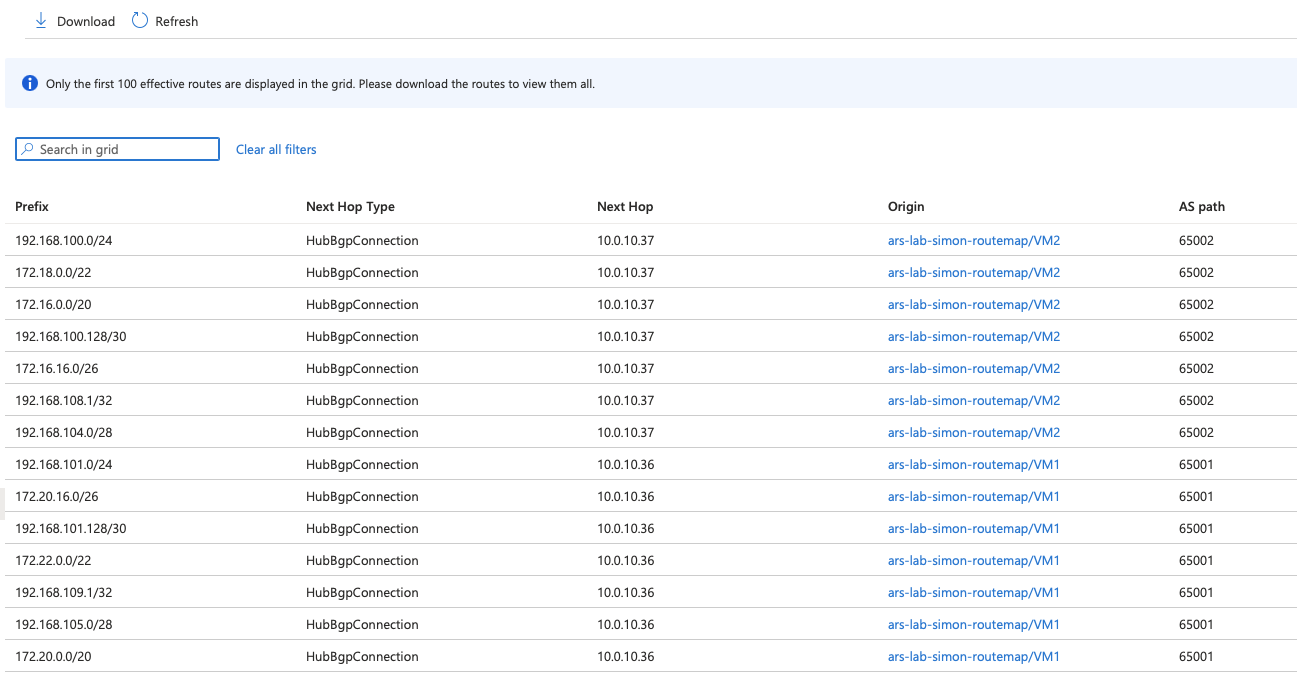Open Origin link for 192.168.101.0/24 row
Image resolution: width=1297 pixels, height=682 pixels.
pos(974,464)
